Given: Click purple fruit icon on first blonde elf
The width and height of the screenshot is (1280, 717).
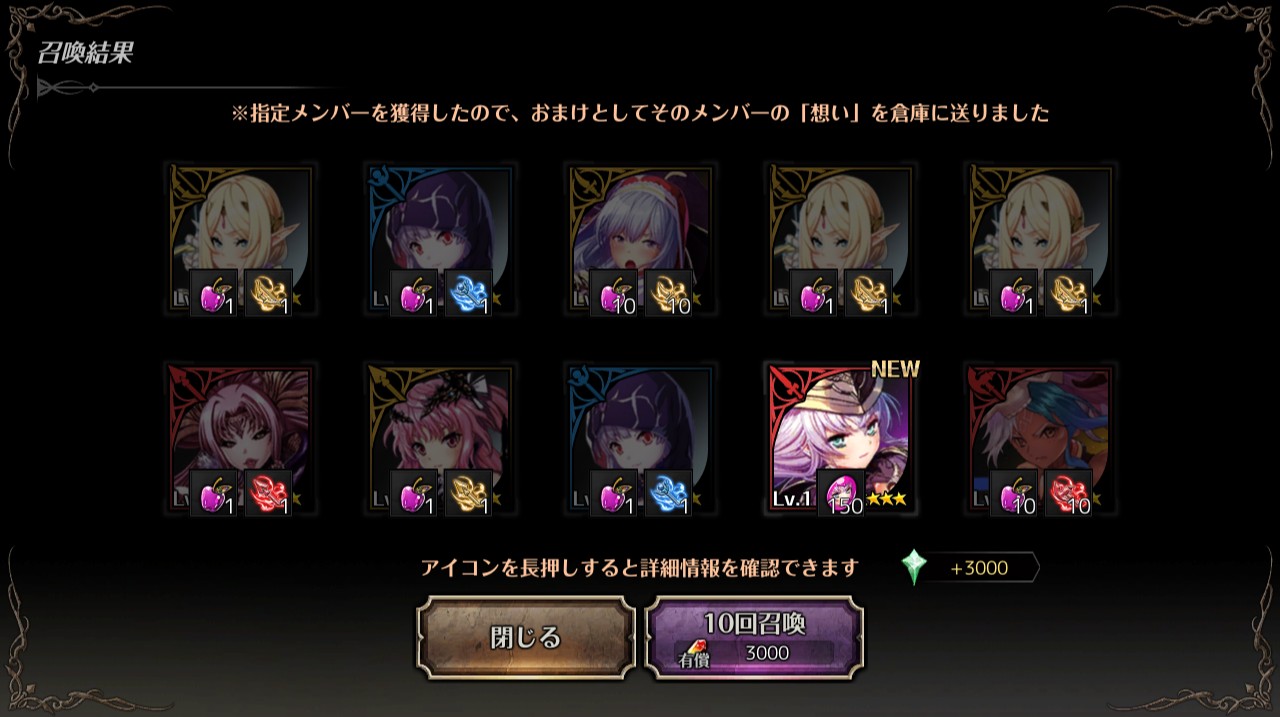Looking at the screenshot, I should [214, 293].
